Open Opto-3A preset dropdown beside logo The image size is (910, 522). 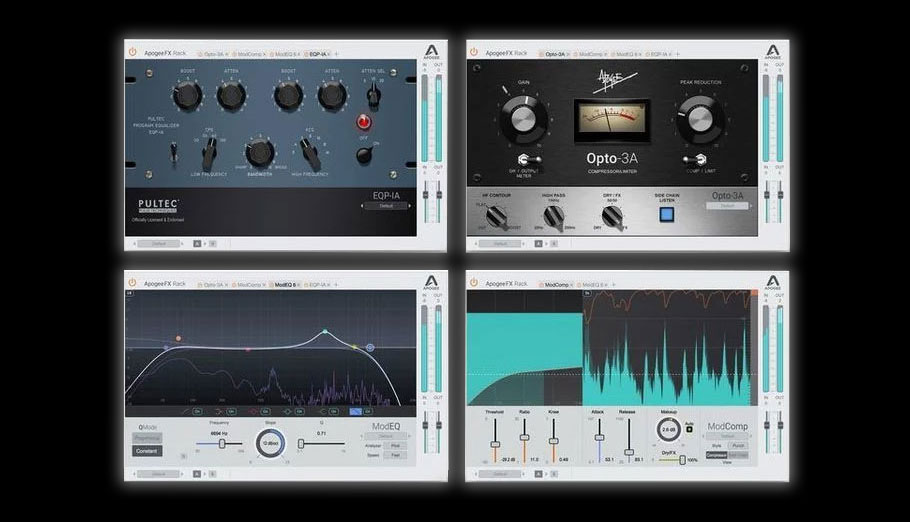727,206
